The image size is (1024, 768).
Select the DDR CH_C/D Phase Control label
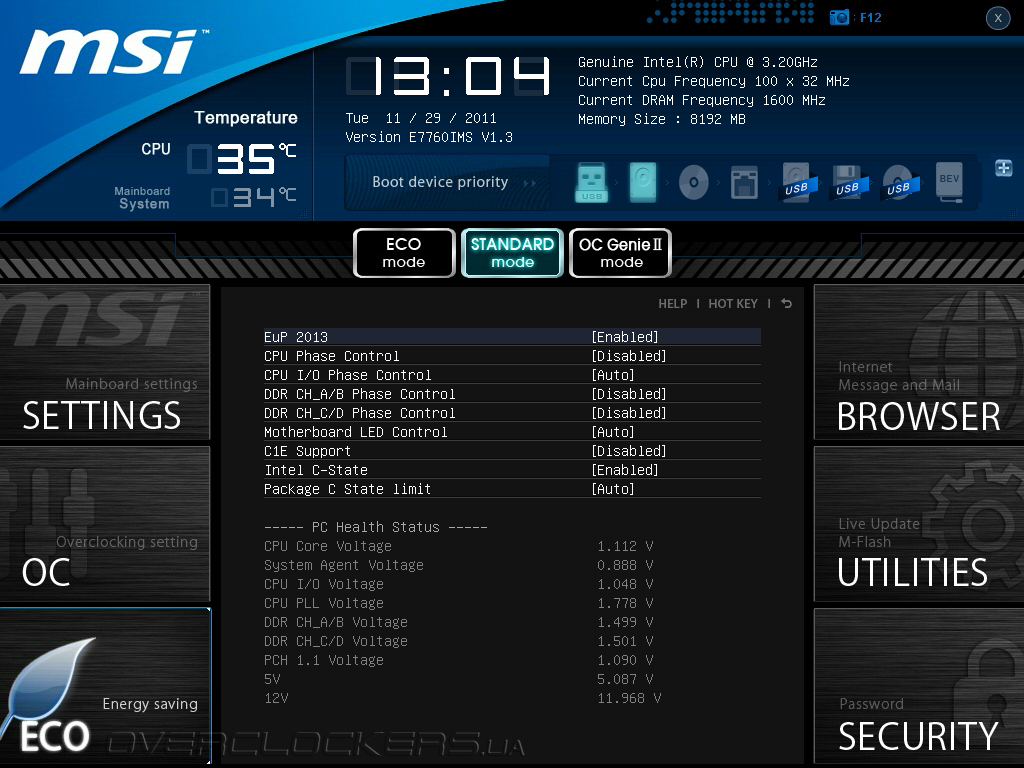[360, 413]
